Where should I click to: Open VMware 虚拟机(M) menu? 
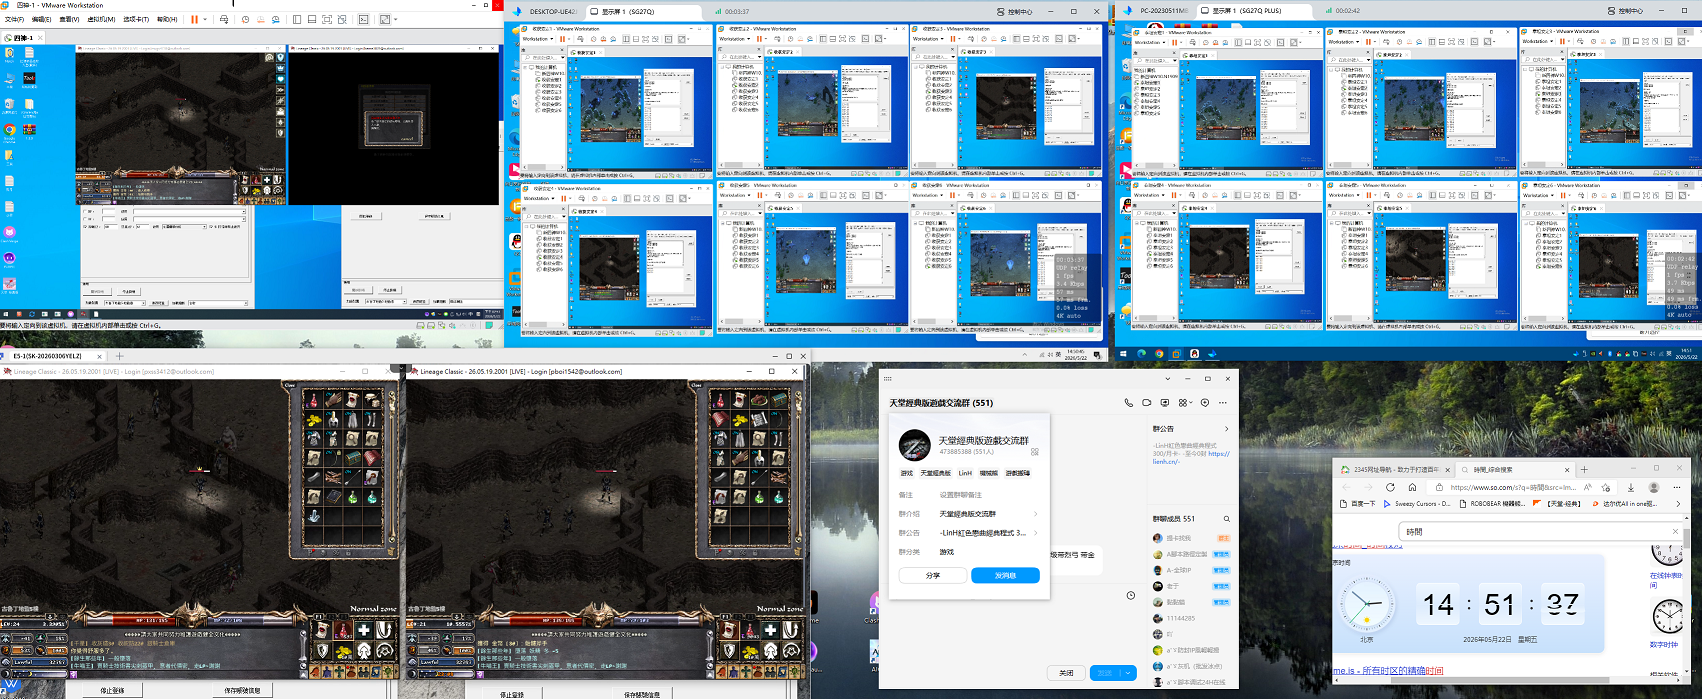(x=102, y=19)
